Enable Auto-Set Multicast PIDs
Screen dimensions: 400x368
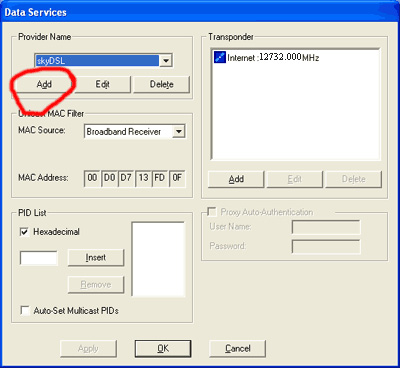(x=24, y=311)
